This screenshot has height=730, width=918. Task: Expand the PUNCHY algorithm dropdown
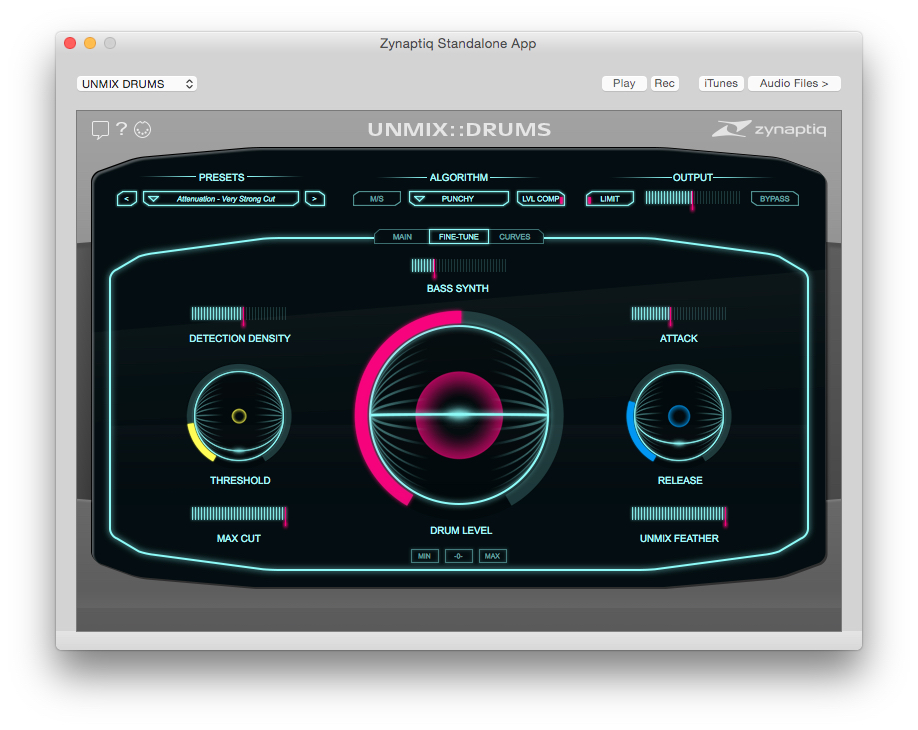click(458, 199)
